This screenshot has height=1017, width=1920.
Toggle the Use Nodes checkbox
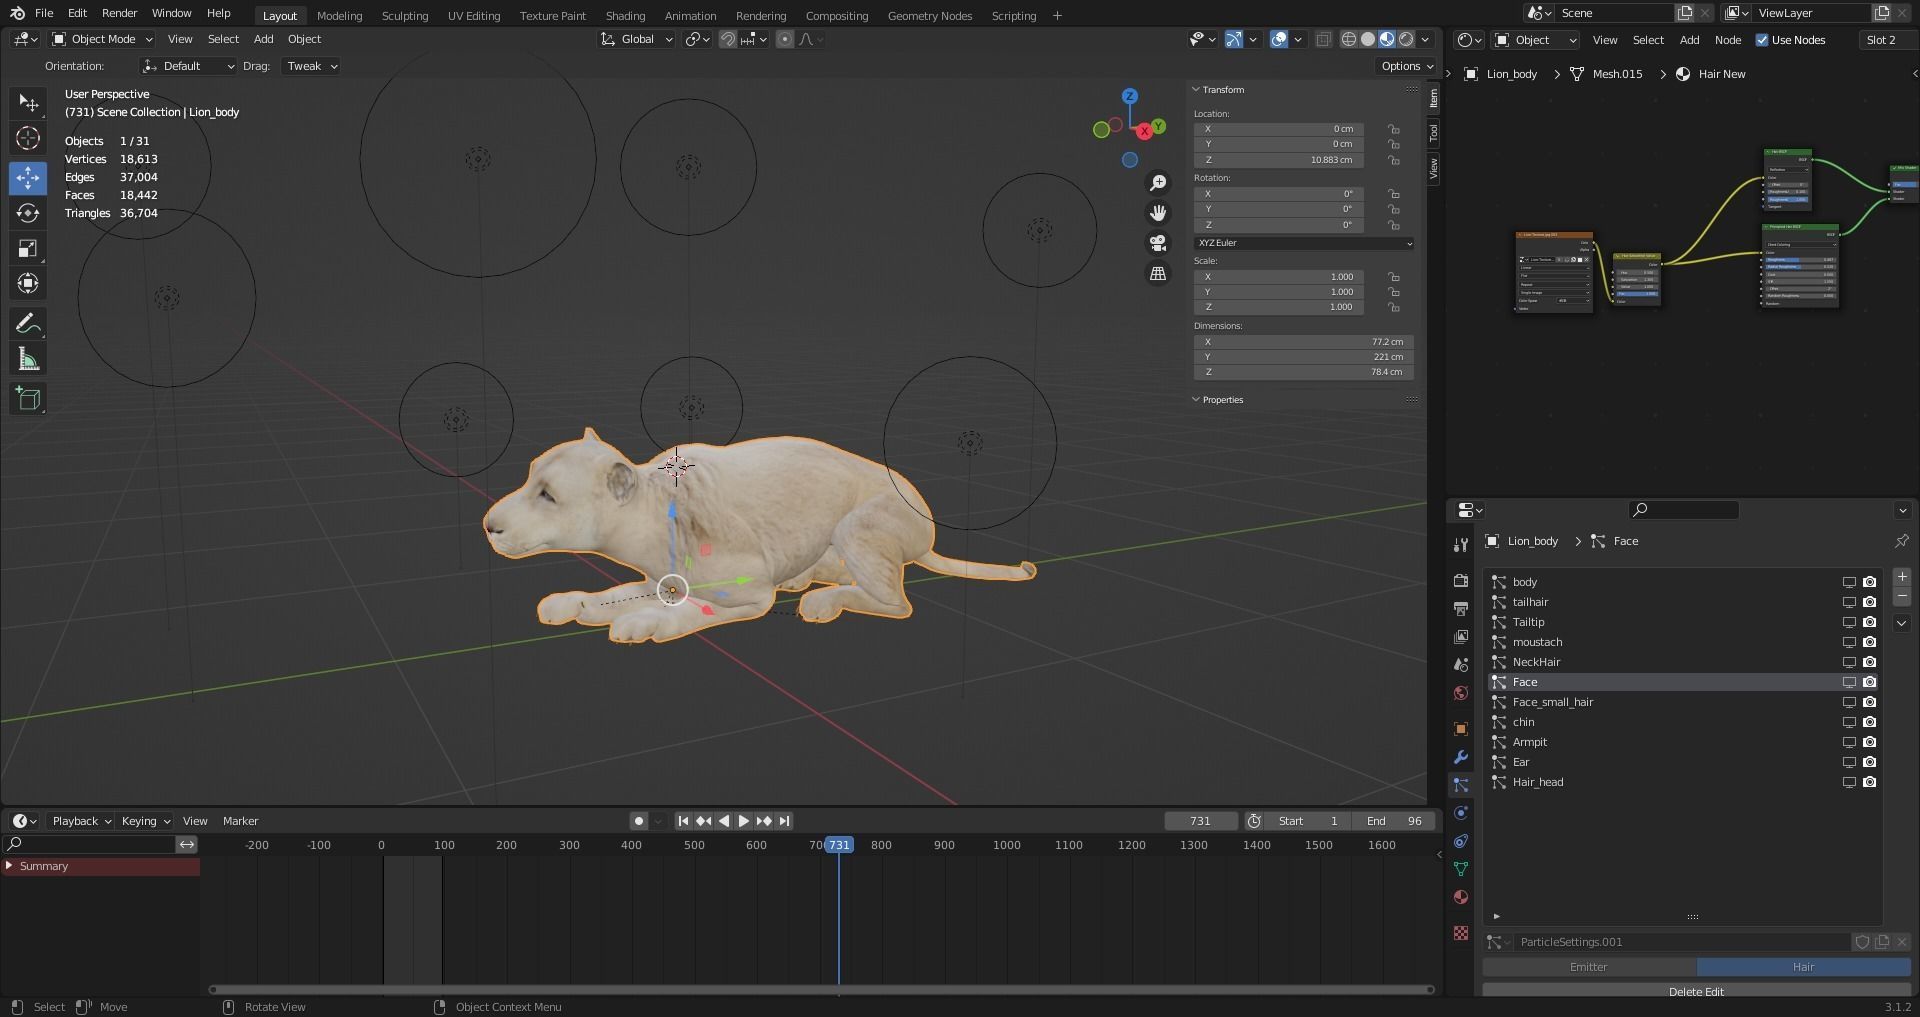tap(1762, 40)
